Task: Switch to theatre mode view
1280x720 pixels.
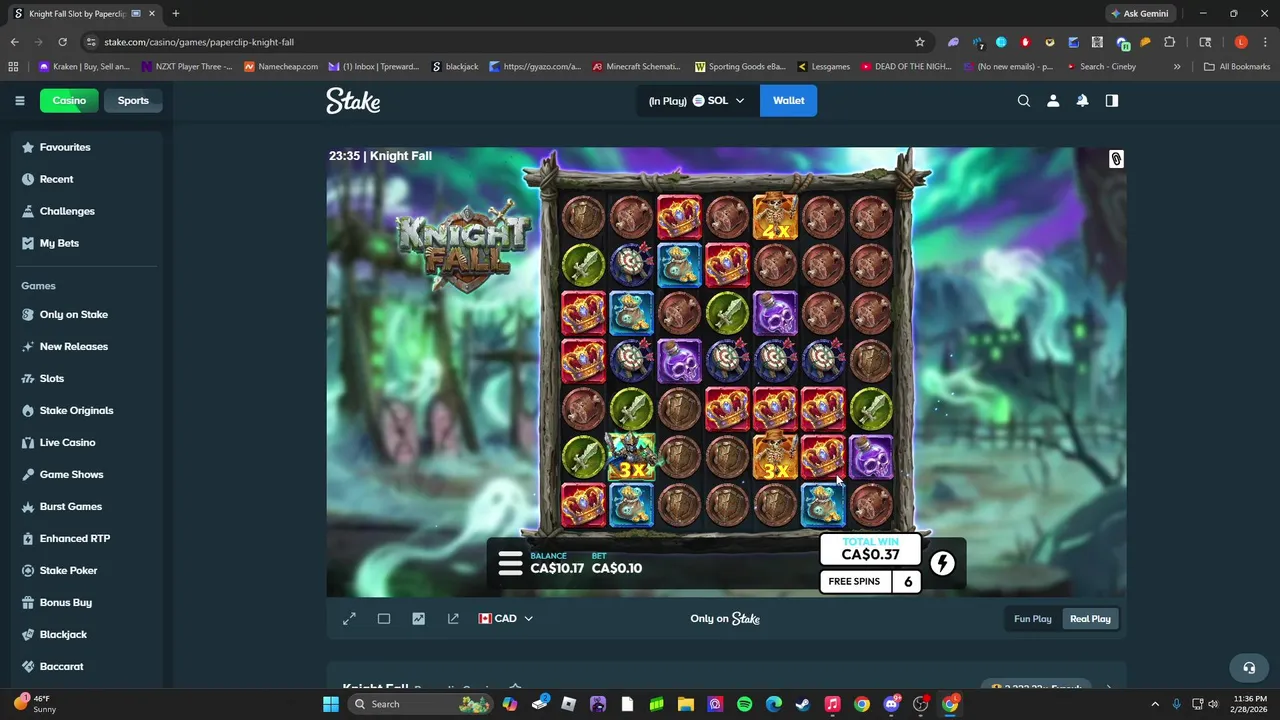Action: 384,619
